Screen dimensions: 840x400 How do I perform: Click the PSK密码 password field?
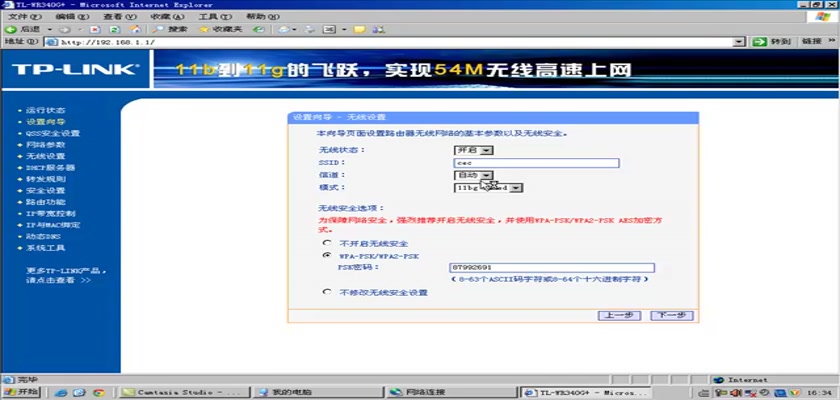pyautogui.click(x=552, y=268)
